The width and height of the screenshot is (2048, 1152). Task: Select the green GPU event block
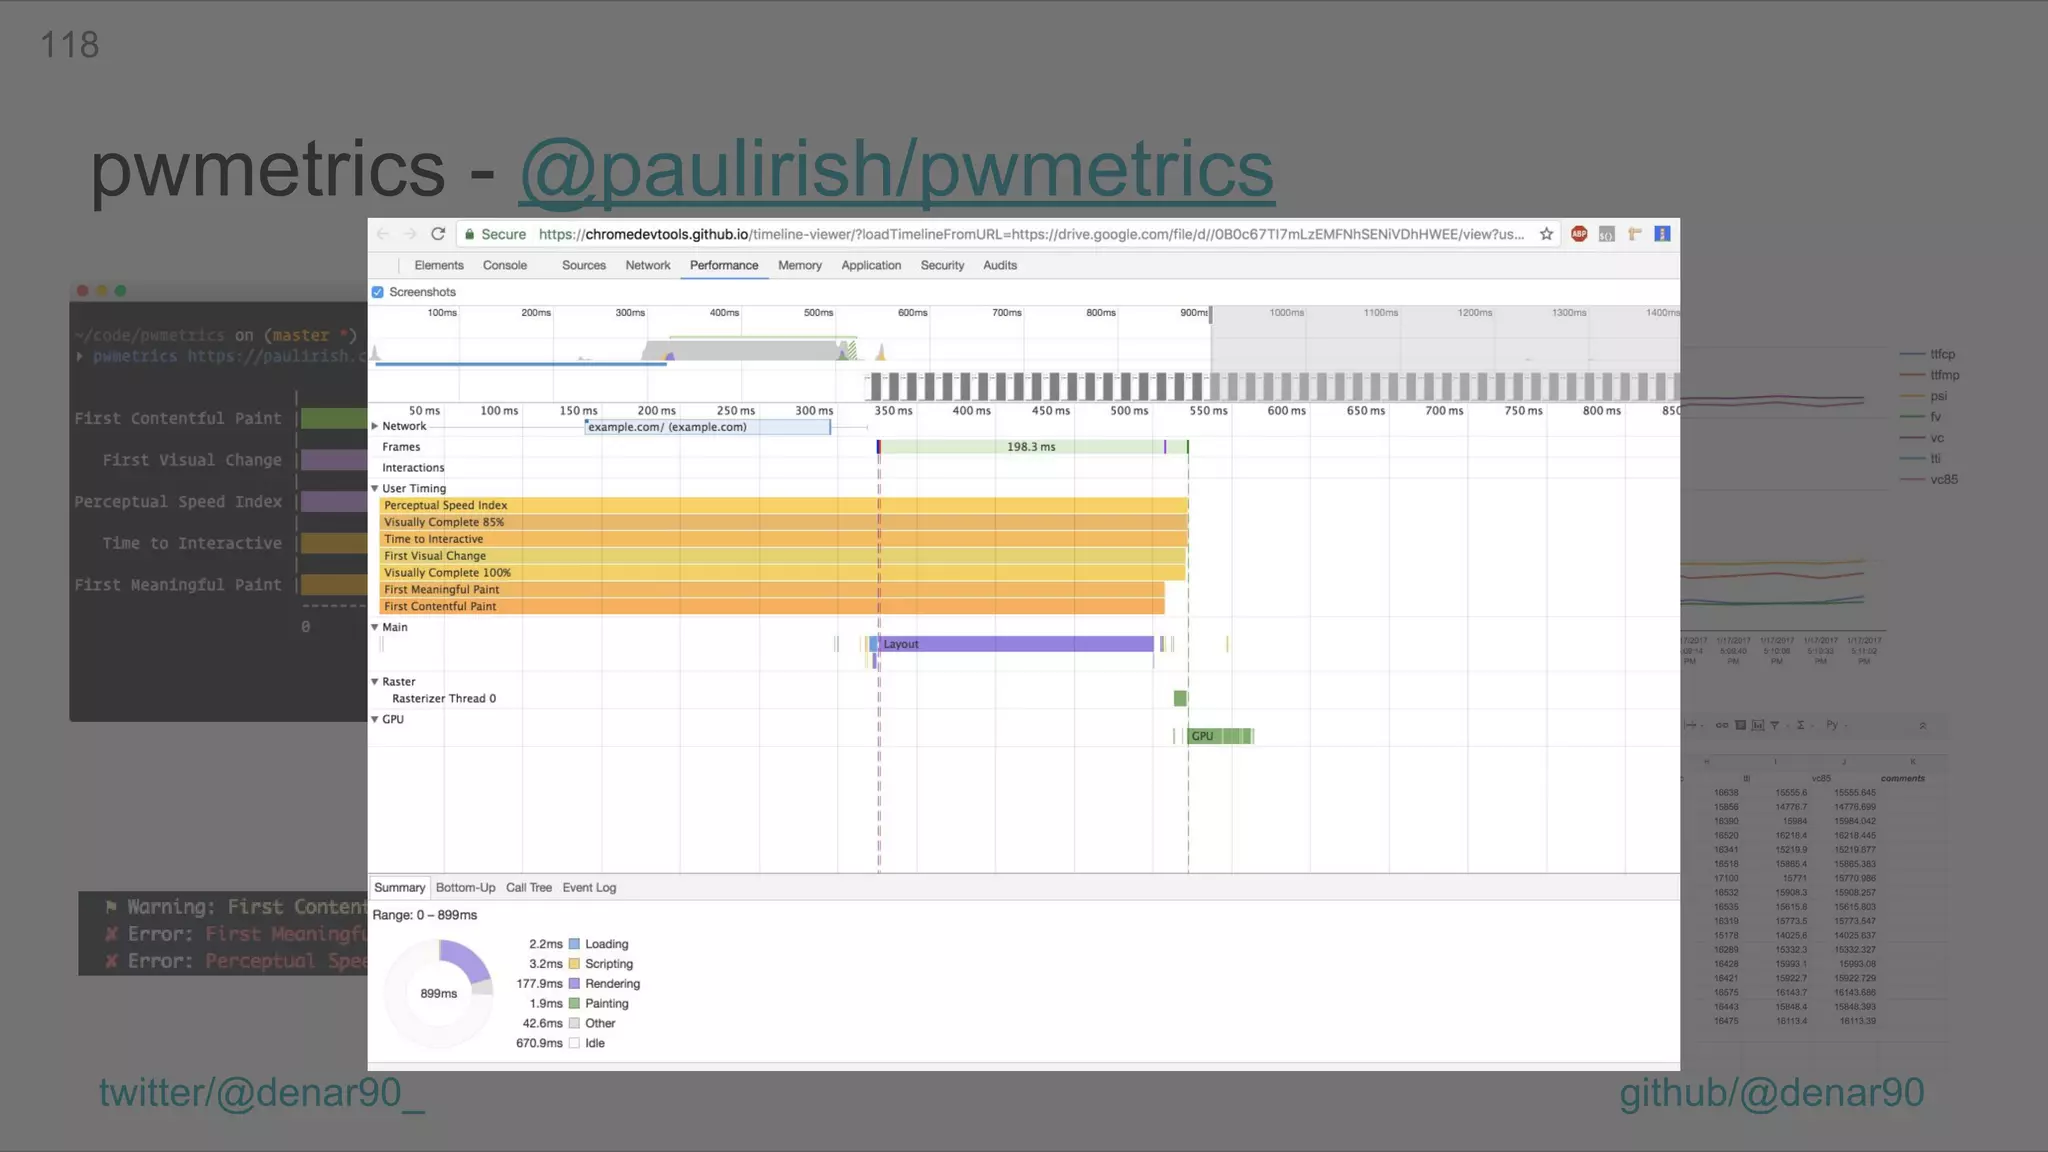[x=1220, y=736]
